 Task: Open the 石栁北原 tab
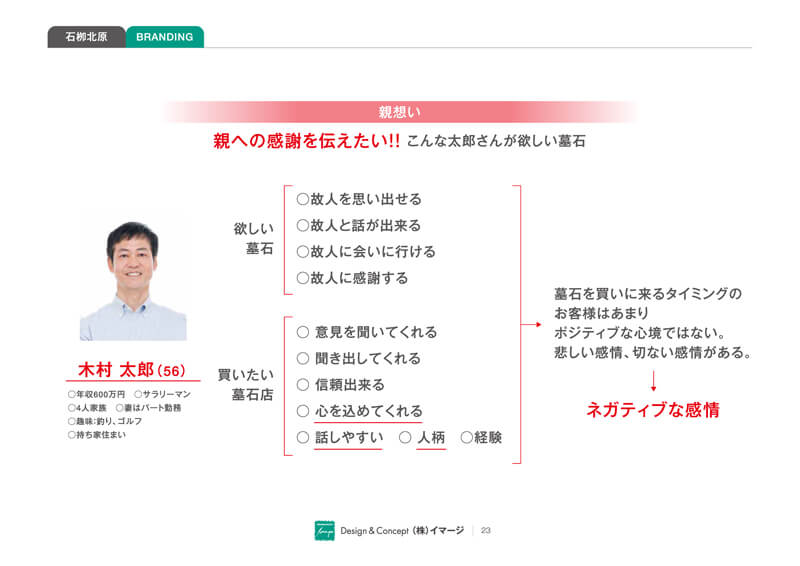click(x=86, y=37)
